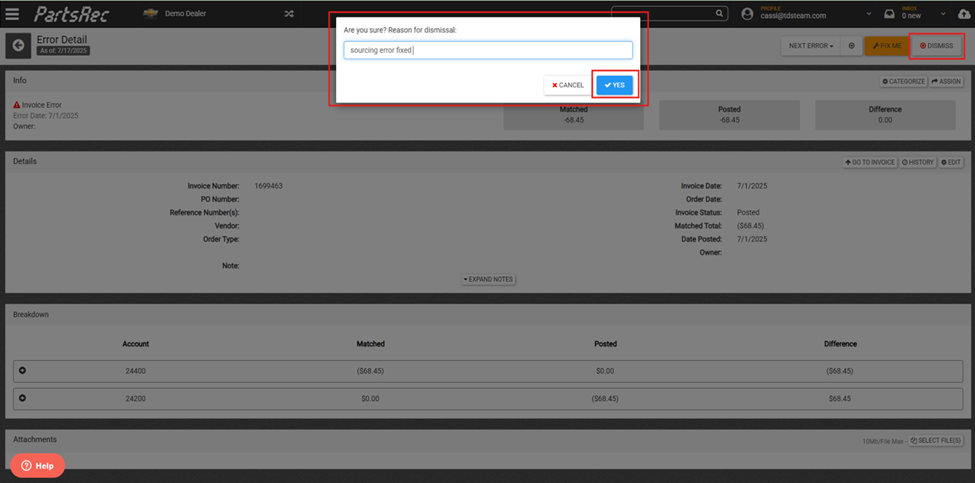Click the Categorize button
The image size is (975, 483).
click(903, 81)
